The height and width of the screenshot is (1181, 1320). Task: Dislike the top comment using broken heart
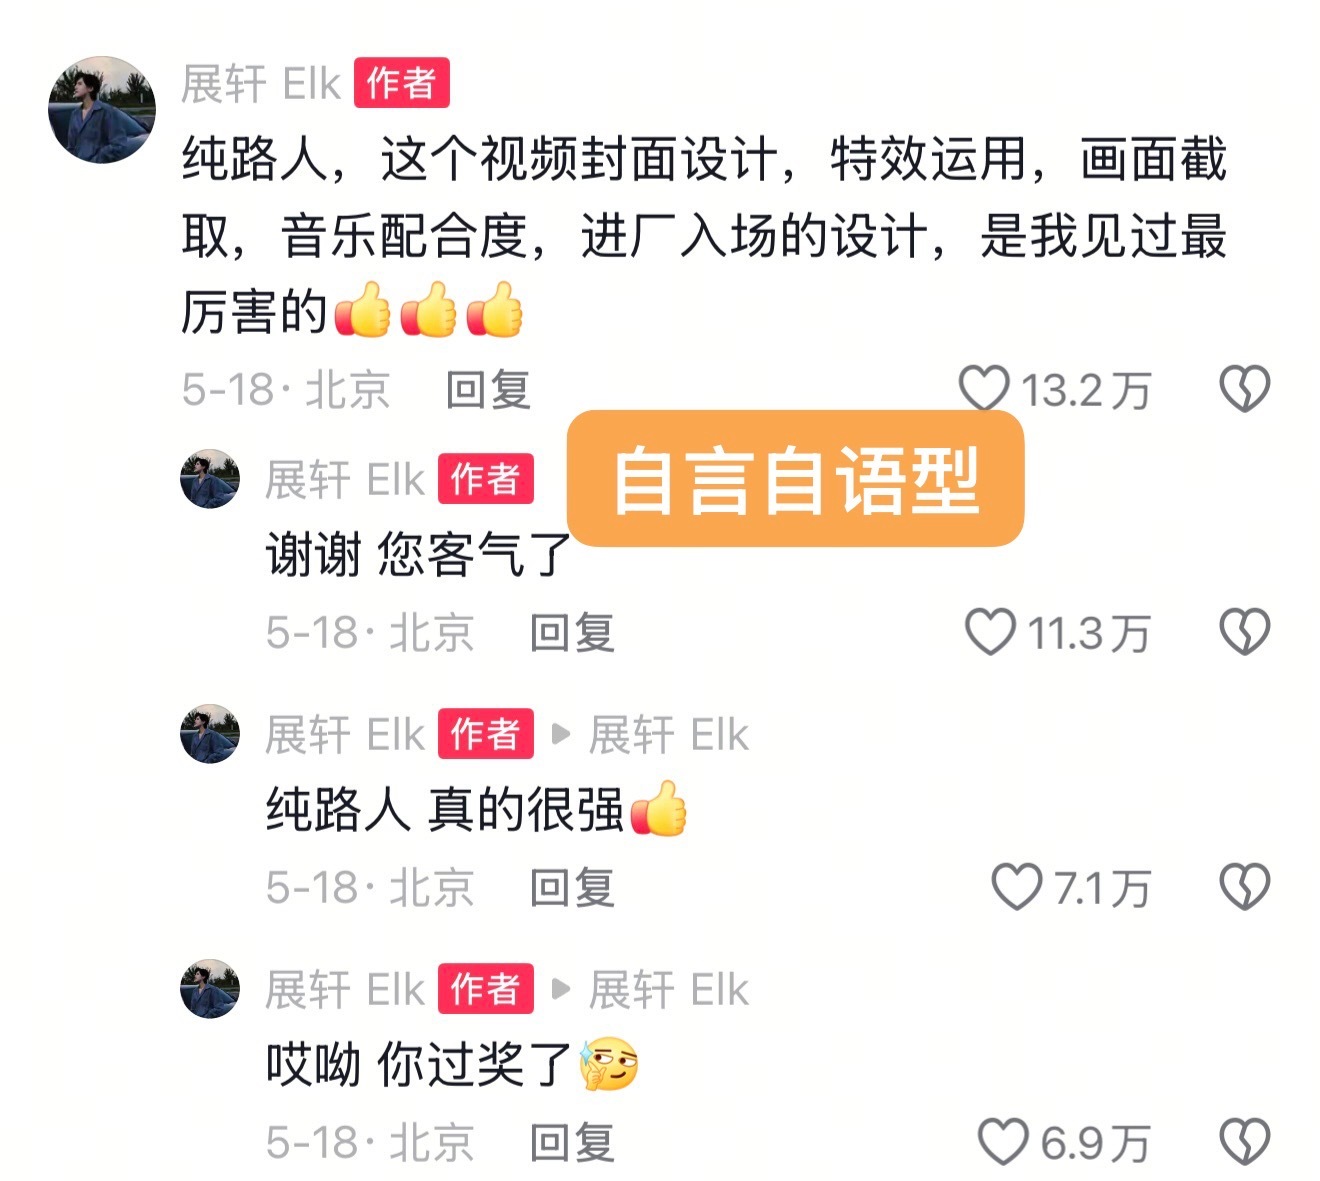tap(1245, 389)
